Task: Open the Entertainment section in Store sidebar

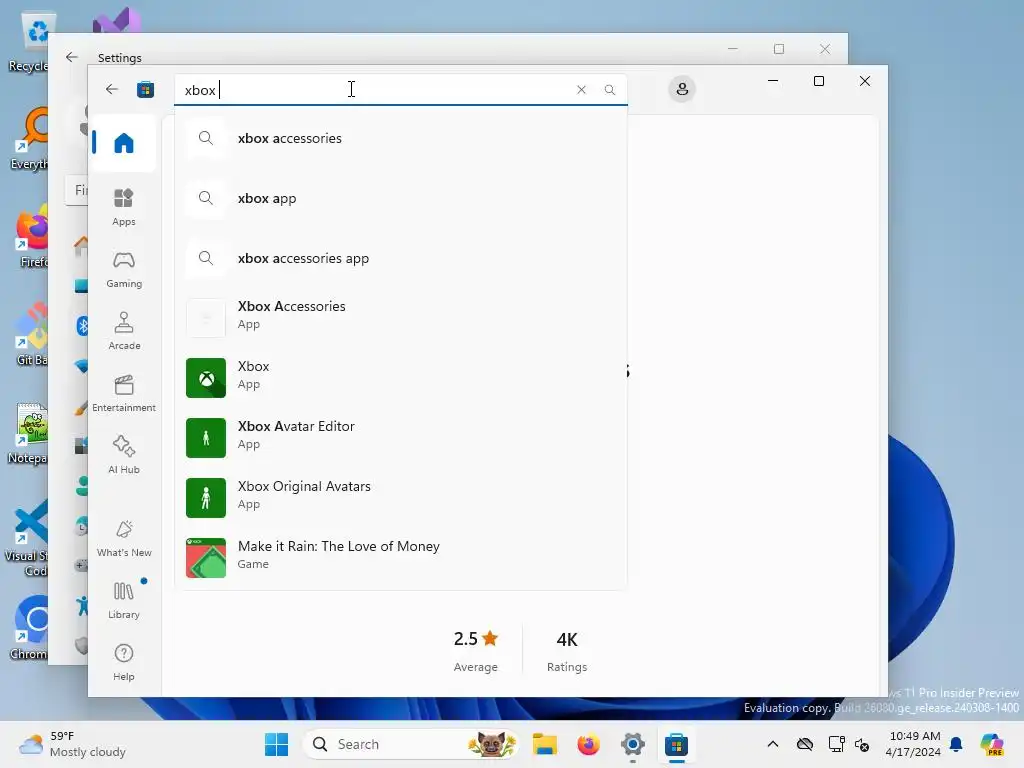Action: pos(123,393)
